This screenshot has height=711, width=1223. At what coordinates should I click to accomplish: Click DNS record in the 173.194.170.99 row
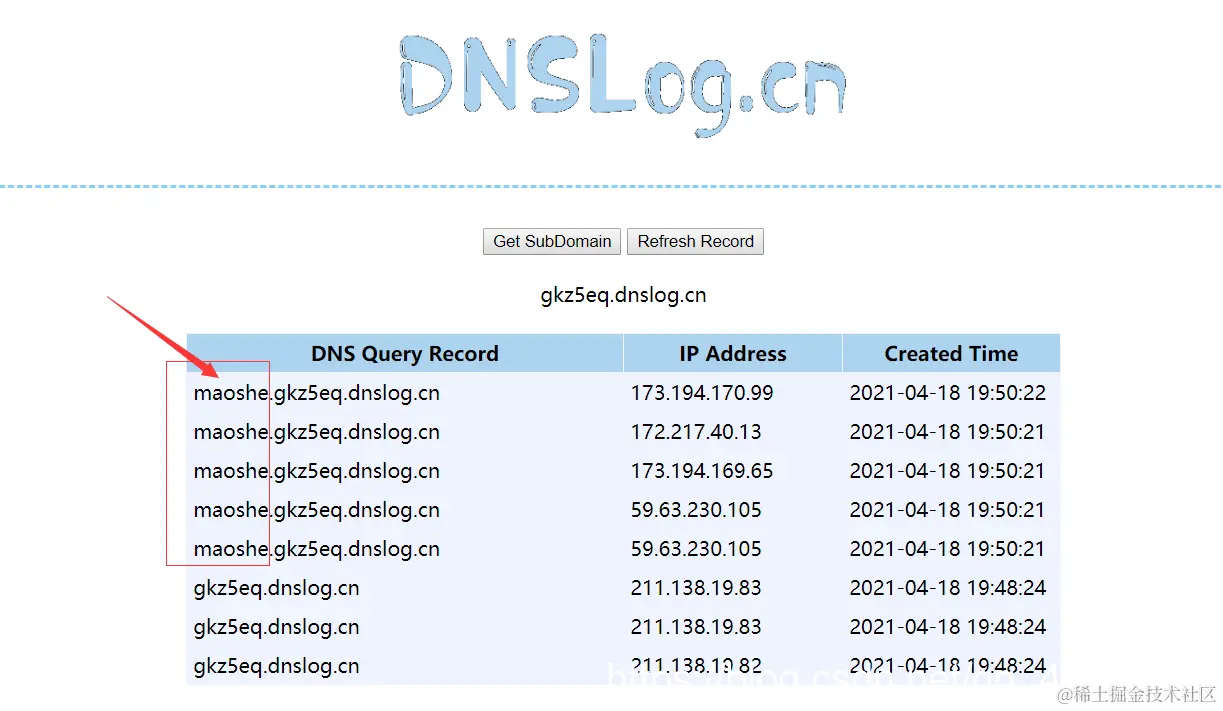coord(317,393)
